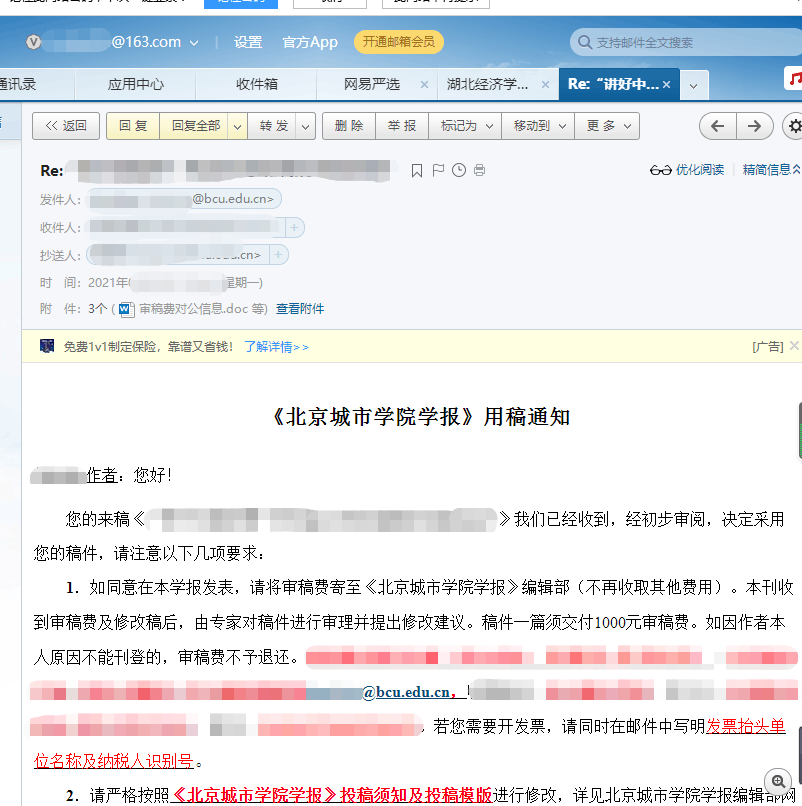Expand the tab overflow dropdown
The image size is (802, 806).
tap(694, 85)
